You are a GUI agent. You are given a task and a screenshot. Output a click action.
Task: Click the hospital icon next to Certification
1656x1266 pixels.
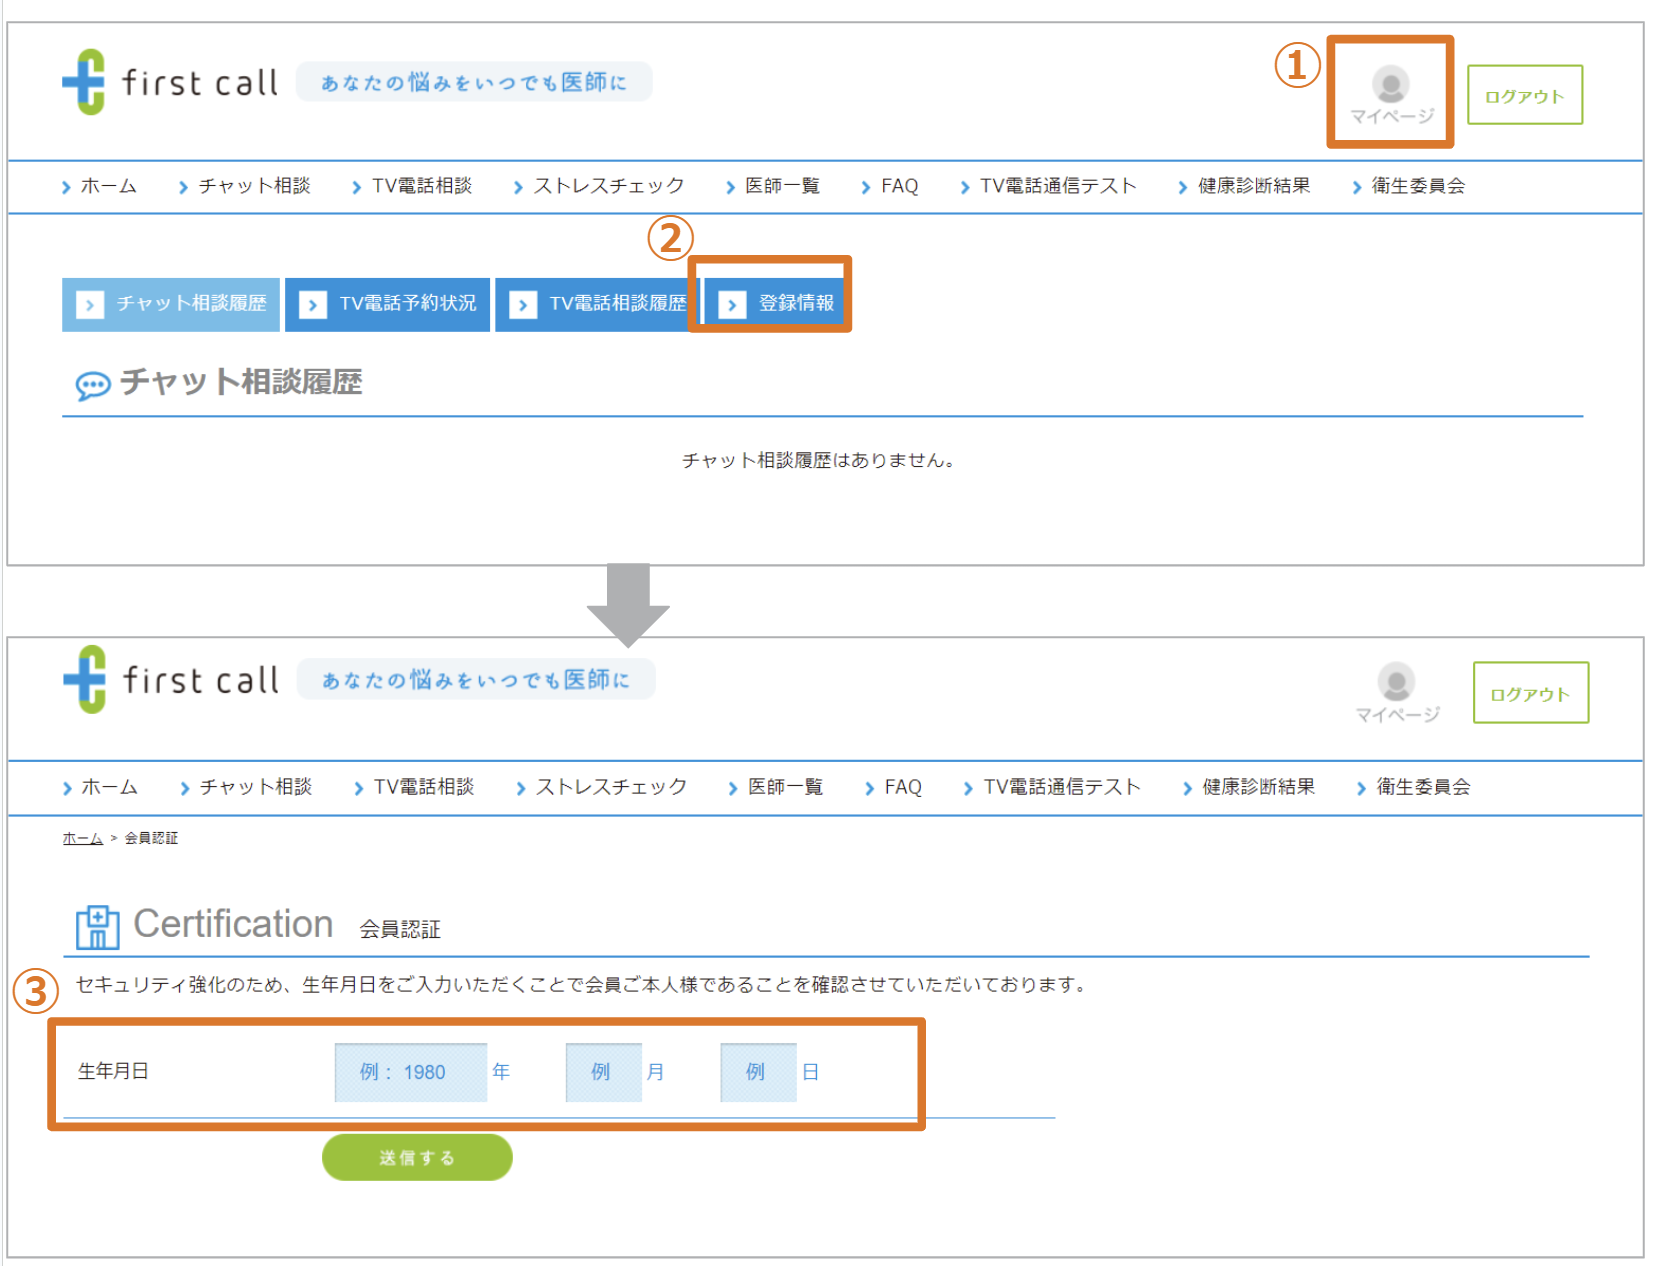pyautogui.click(x=96, y=926)
